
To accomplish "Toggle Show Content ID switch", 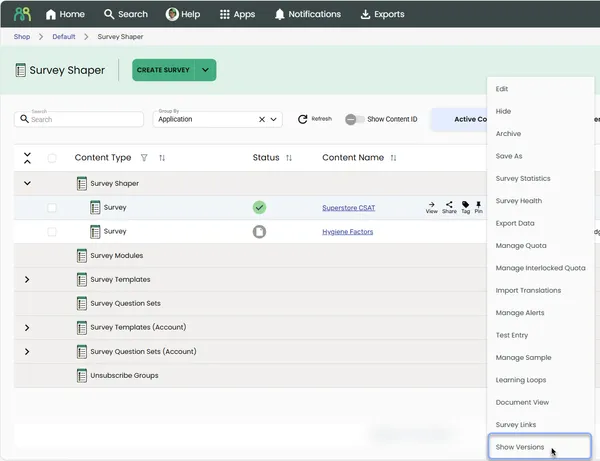I will coord(354,119).
